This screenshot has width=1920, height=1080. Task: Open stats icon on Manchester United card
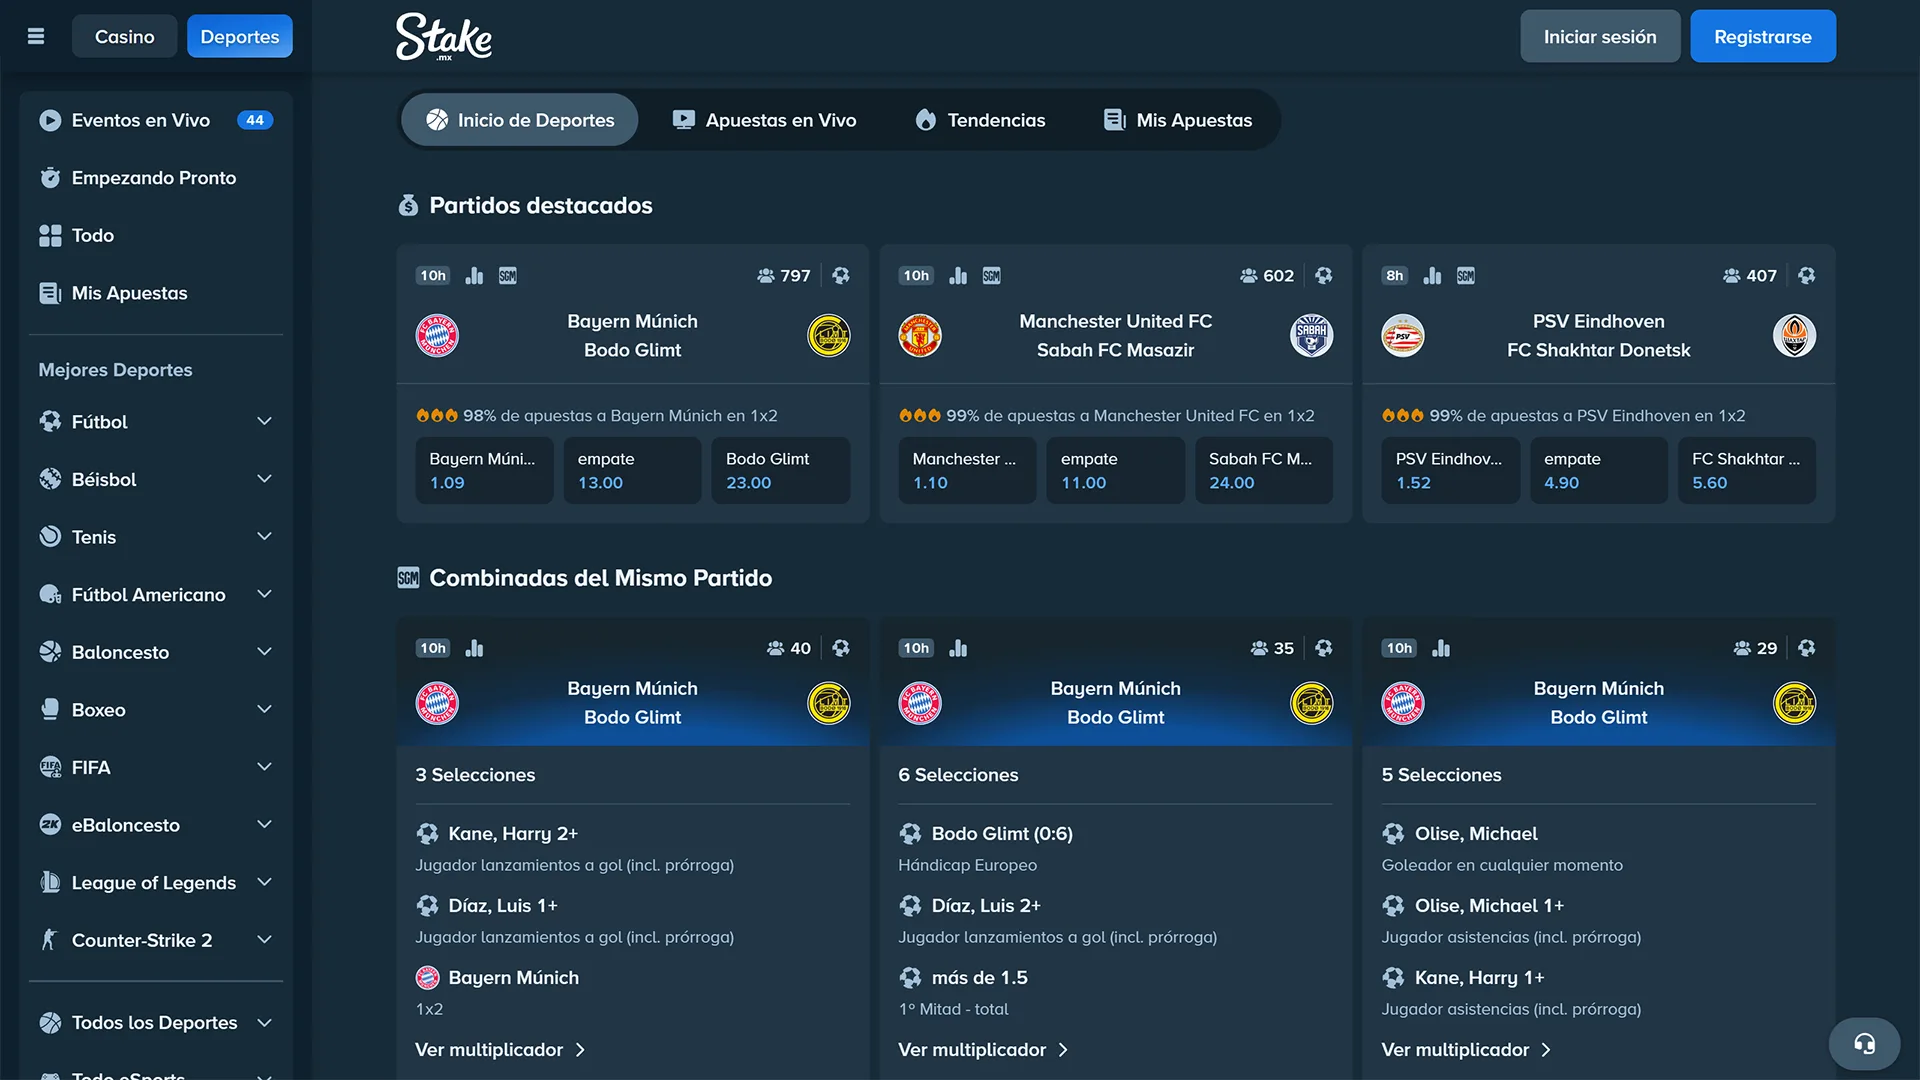click(958, 276)
